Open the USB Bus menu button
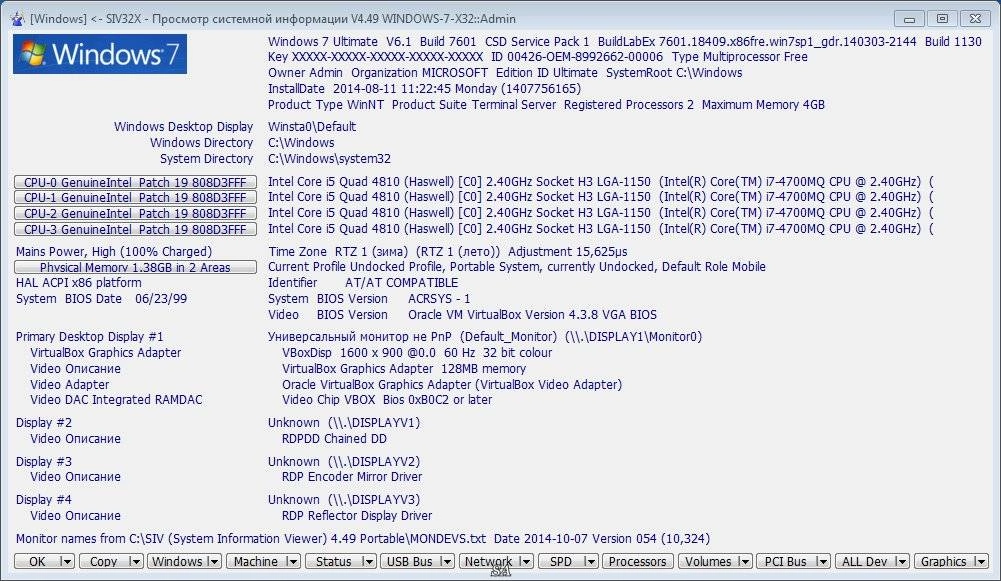Image resolution: width=1001 pixels, height=581 pixels. pos(410,561)
